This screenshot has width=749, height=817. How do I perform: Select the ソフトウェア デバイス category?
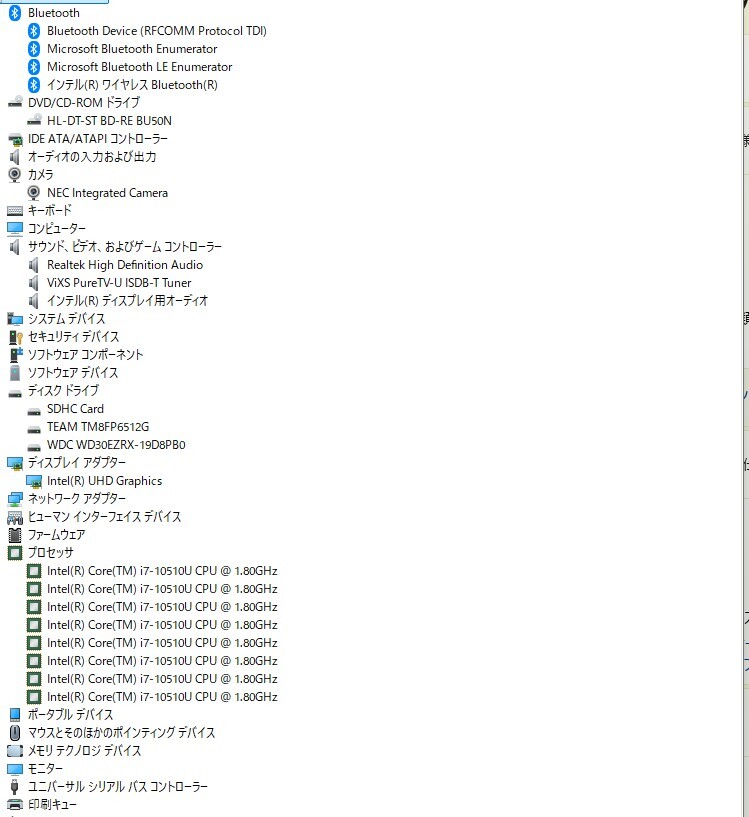pos(73,373)
